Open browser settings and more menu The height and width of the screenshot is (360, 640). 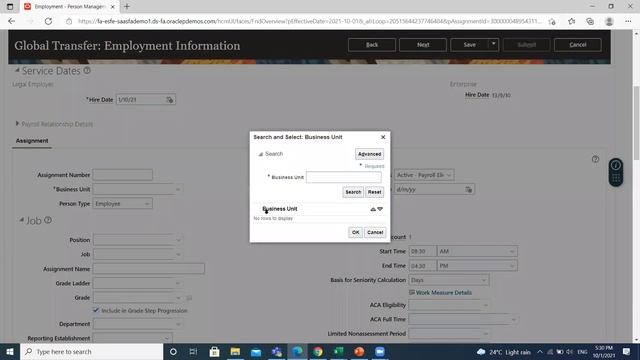click(628, 21)
